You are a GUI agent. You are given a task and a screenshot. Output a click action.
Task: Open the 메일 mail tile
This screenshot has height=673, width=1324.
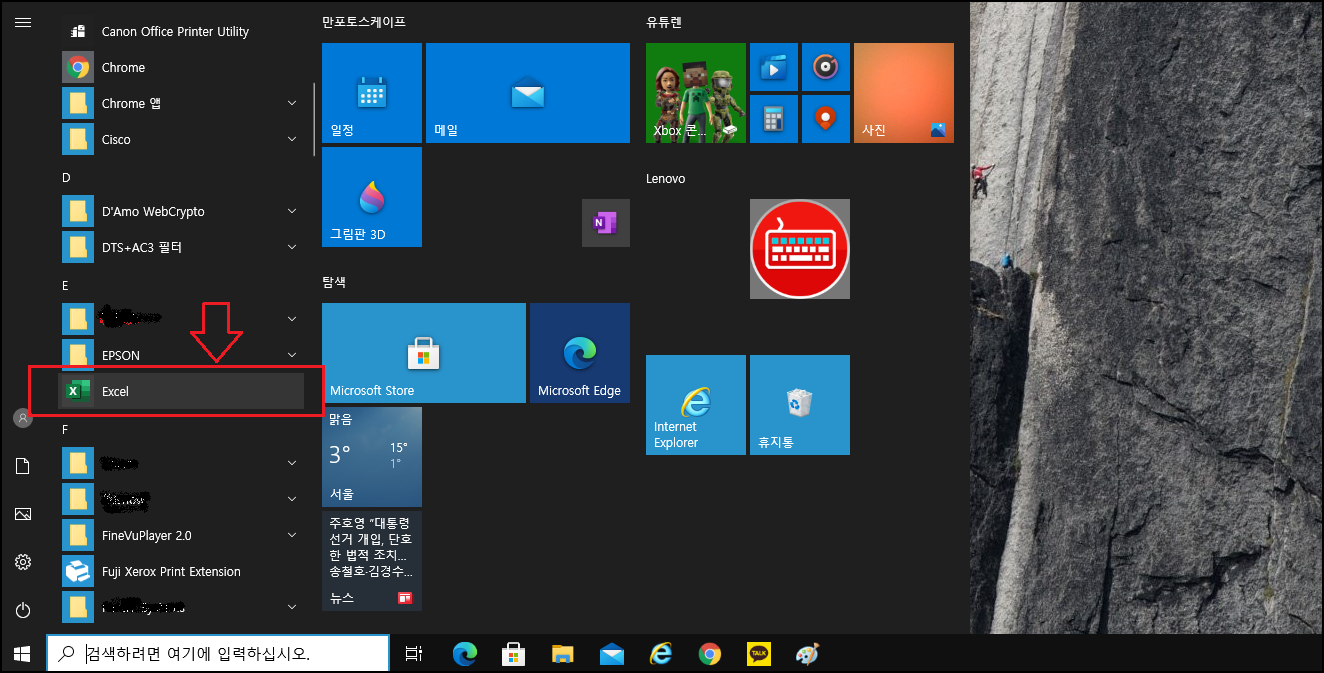(528, 93)
